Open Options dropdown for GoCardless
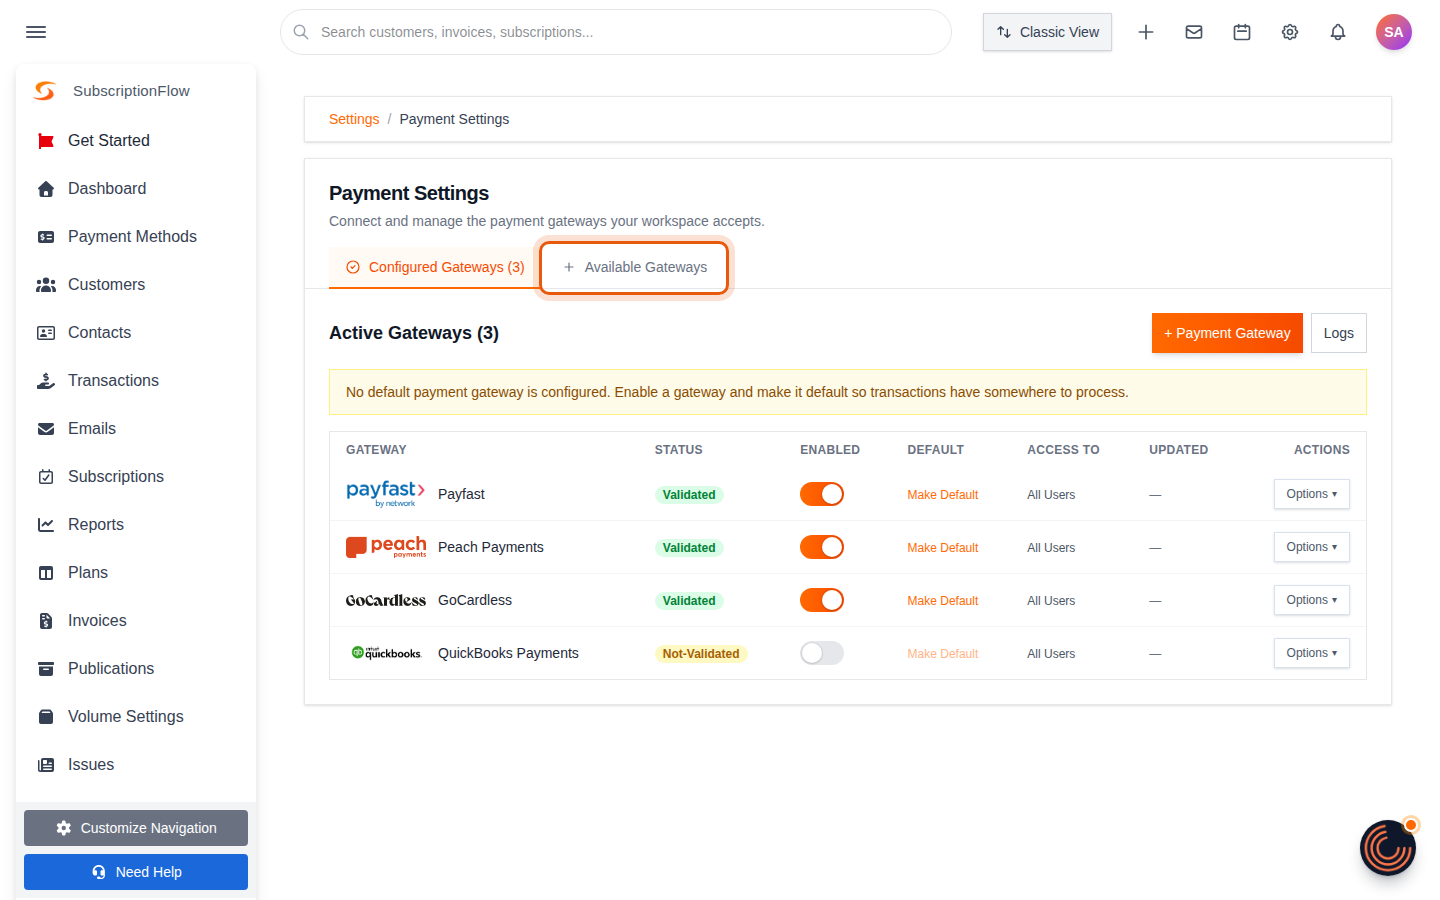The height and width of the screenshot is (900, 1440). point(1311,600)
